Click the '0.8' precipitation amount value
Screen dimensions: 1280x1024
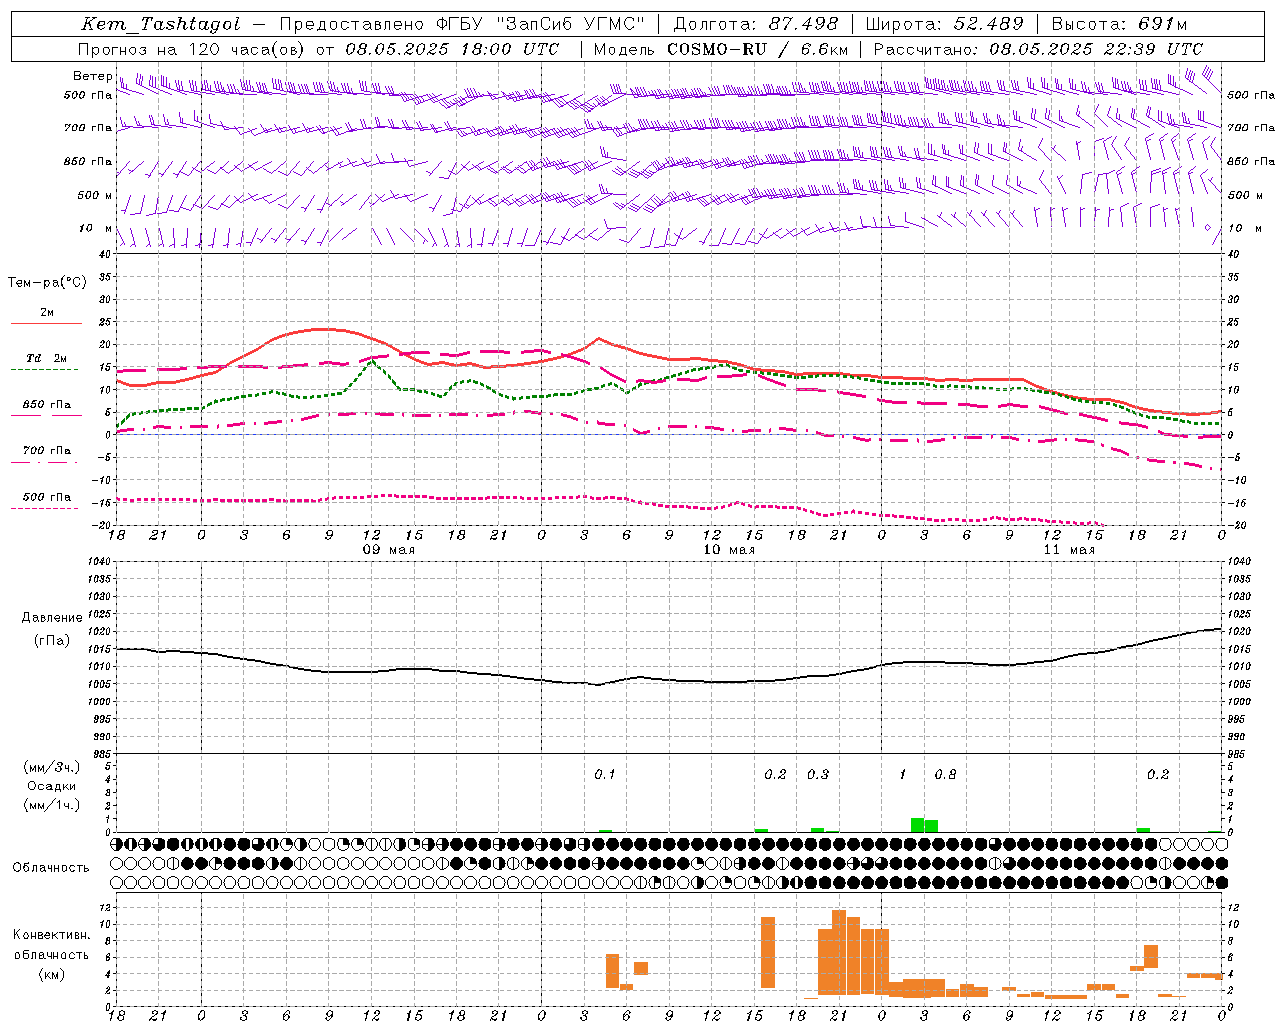click(x=945, y=775)
